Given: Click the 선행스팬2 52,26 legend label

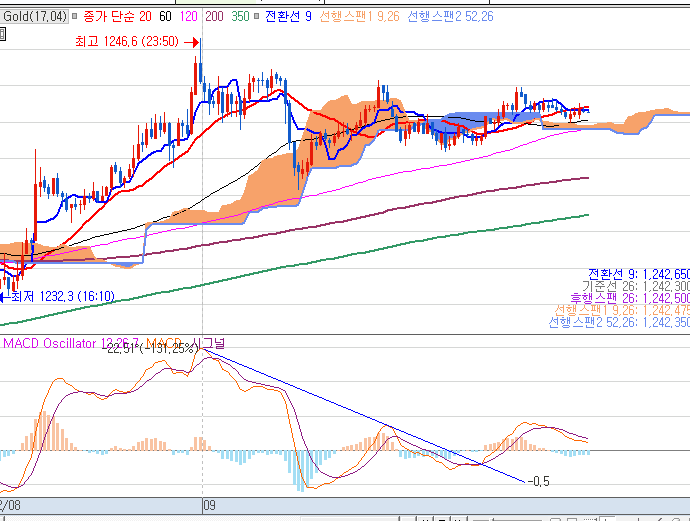Looking at the screenshot, I should pos(450,17).
